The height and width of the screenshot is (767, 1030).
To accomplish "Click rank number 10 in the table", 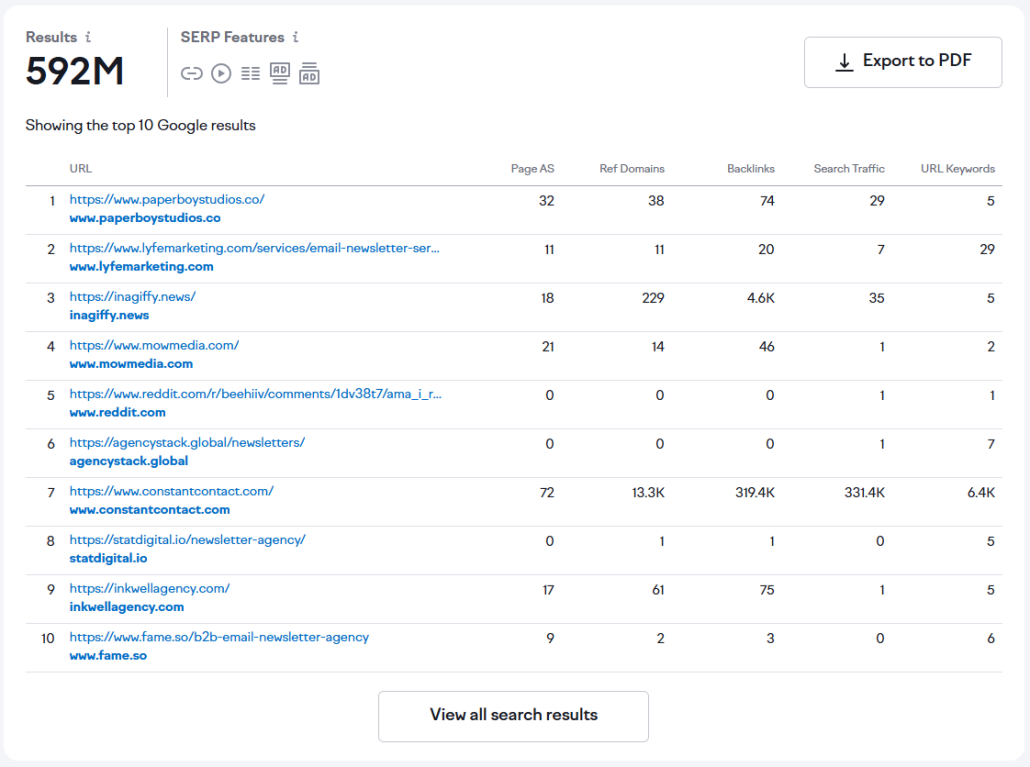I will [48, 638].
